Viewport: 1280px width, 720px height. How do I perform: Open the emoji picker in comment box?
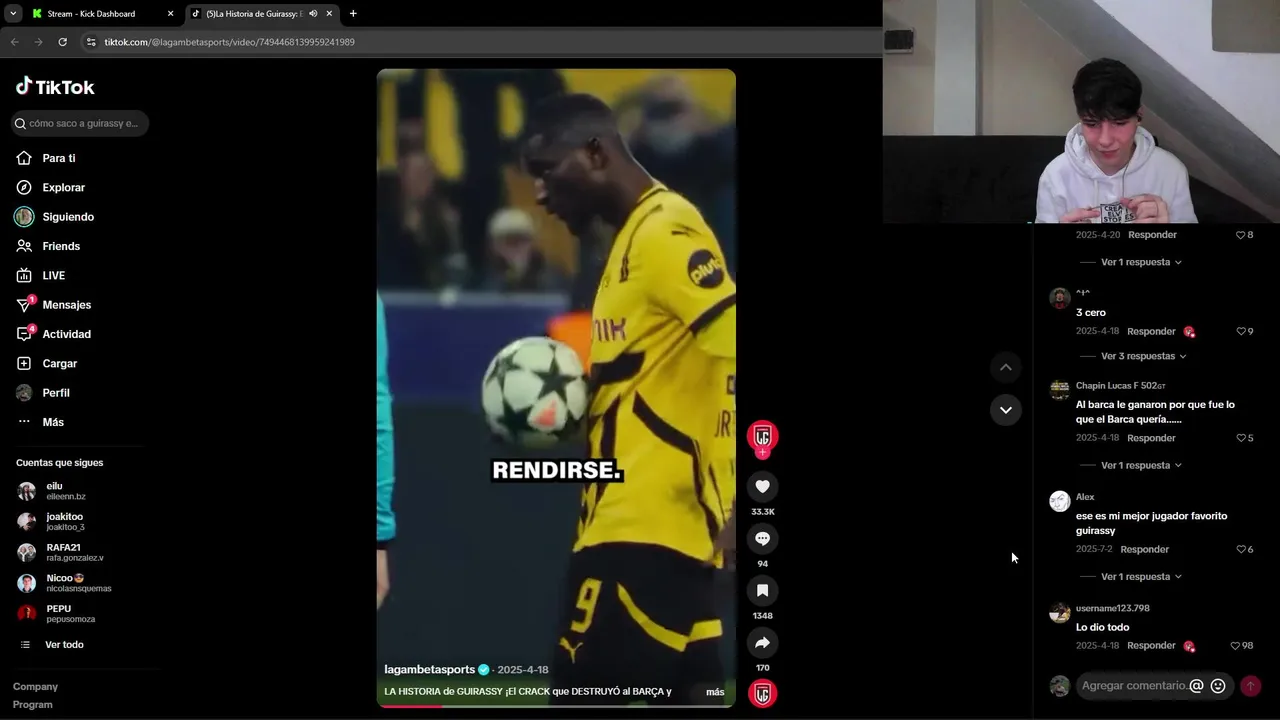tap(1218, 686)
